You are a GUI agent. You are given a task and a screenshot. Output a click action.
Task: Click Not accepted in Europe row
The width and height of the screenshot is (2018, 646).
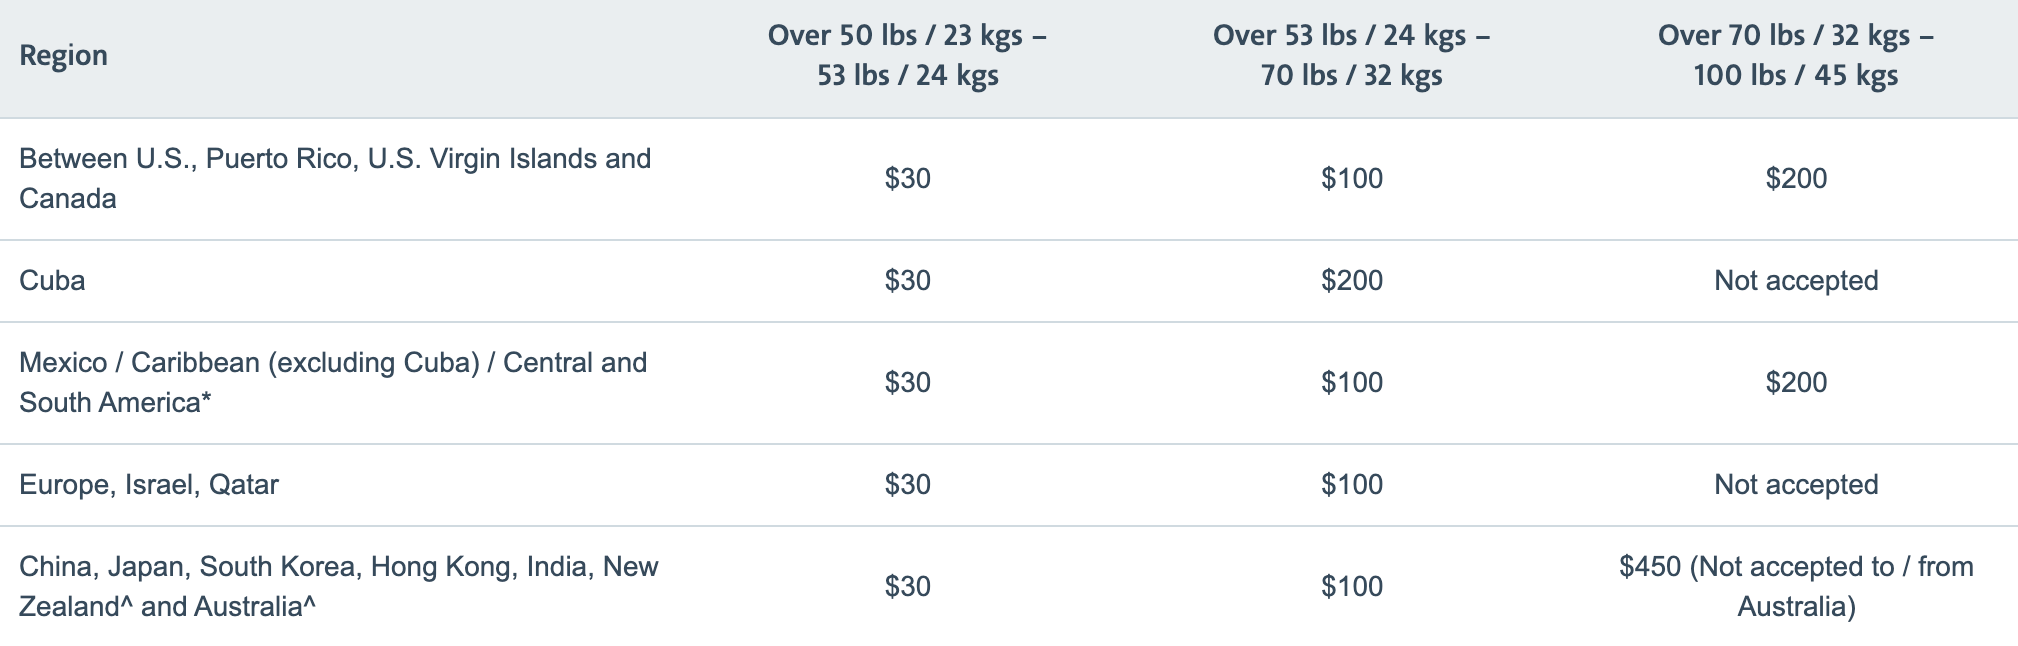pyautogui.click(x=1795, y=485)
